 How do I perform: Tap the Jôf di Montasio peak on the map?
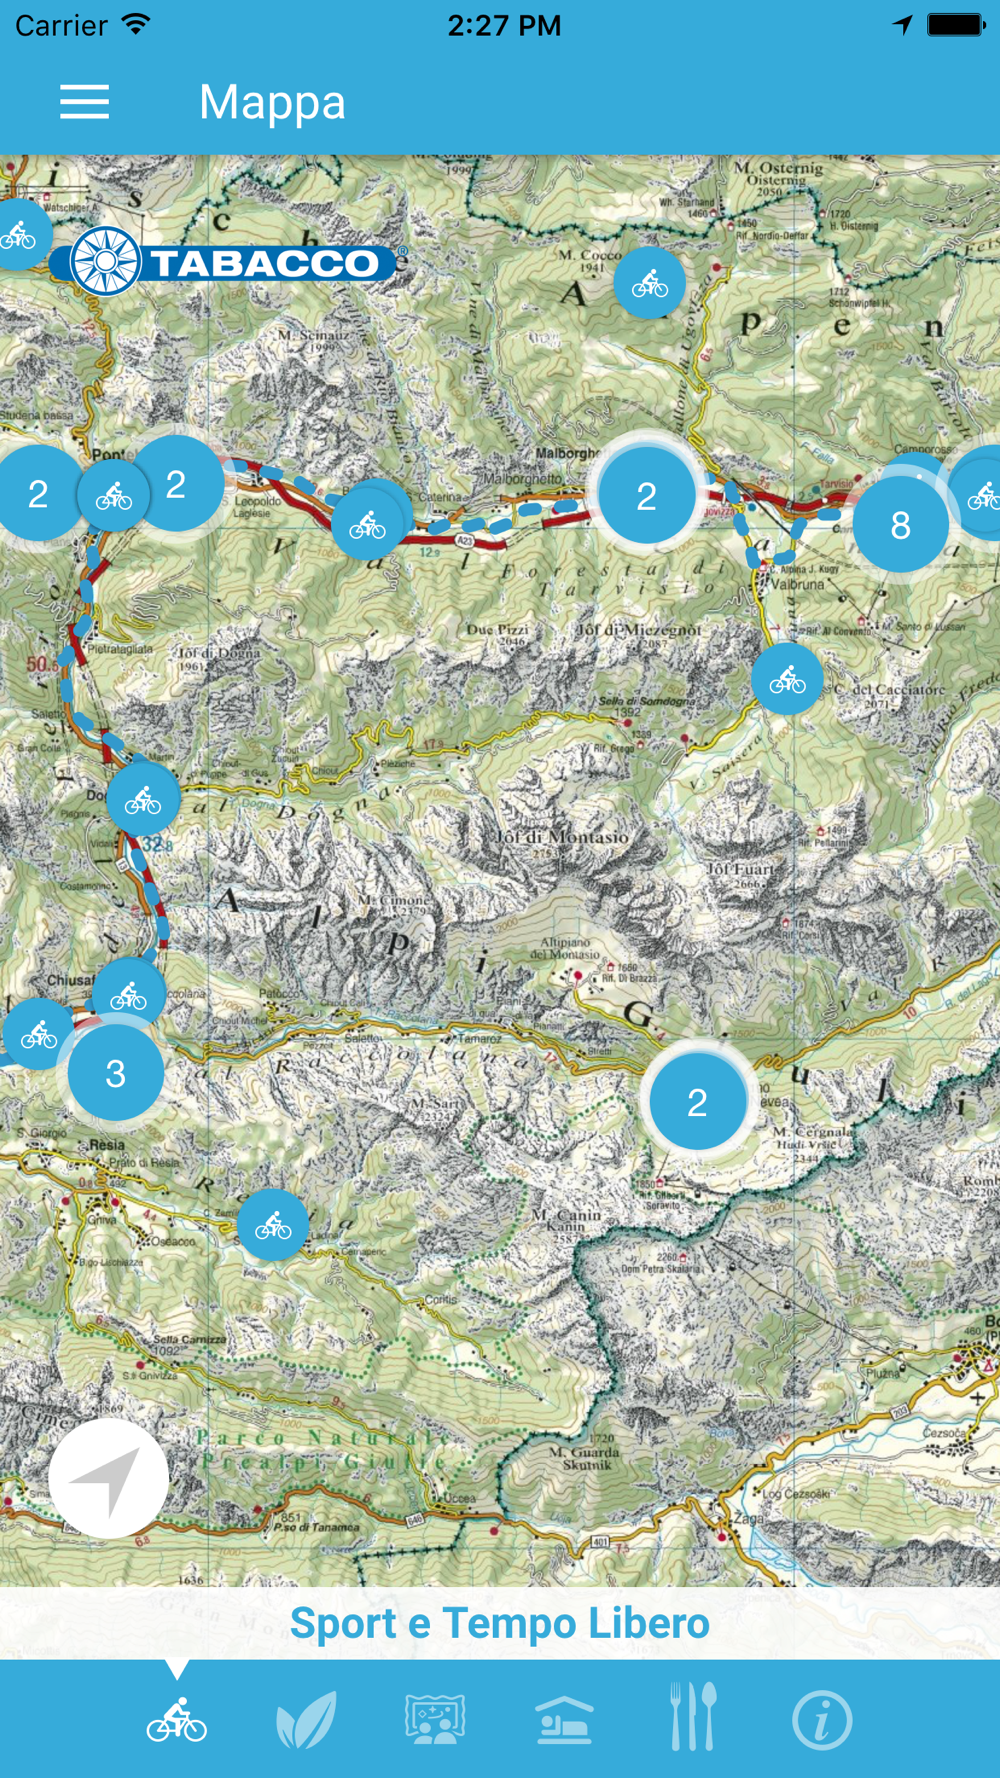(564, 837)
